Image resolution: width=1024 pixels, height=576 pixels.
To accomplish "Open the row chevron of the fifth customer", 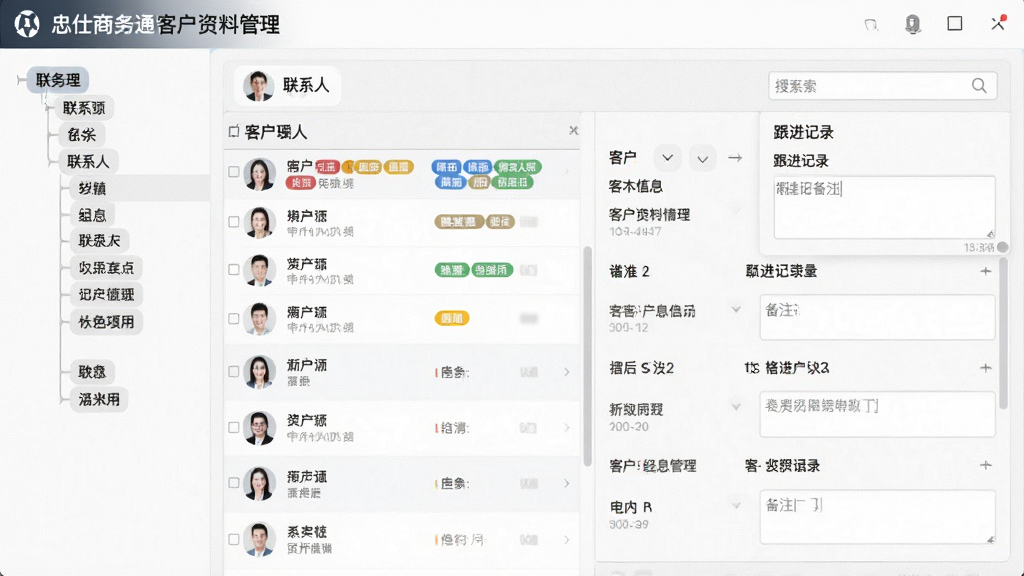I will [x=566, y=372].
